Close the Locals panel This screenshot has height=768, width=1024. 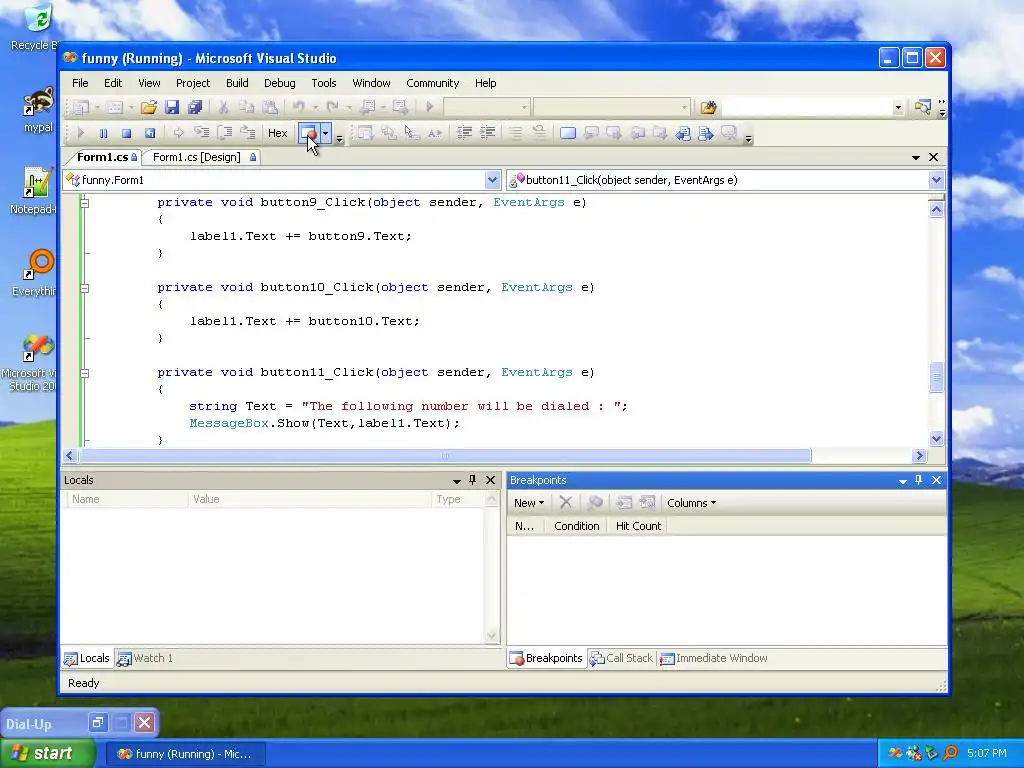(490, 480)
